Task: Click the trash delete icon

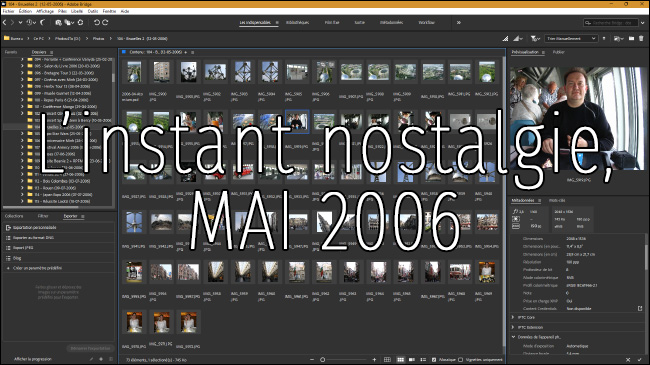Action: pyautogui.click(x=641, y=39)
